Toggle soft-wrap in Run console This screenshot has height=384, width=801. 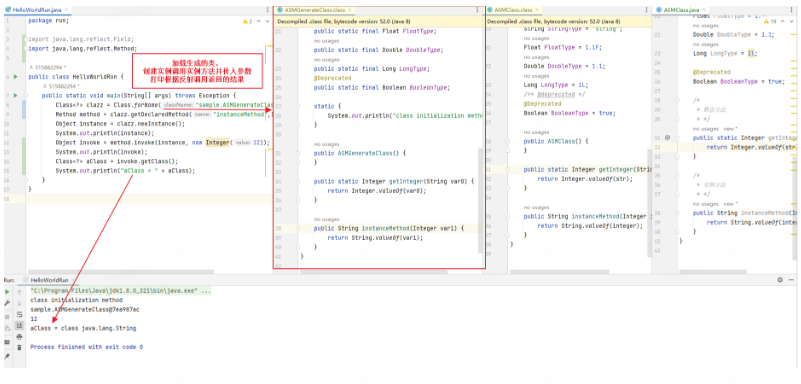(19, 314)
